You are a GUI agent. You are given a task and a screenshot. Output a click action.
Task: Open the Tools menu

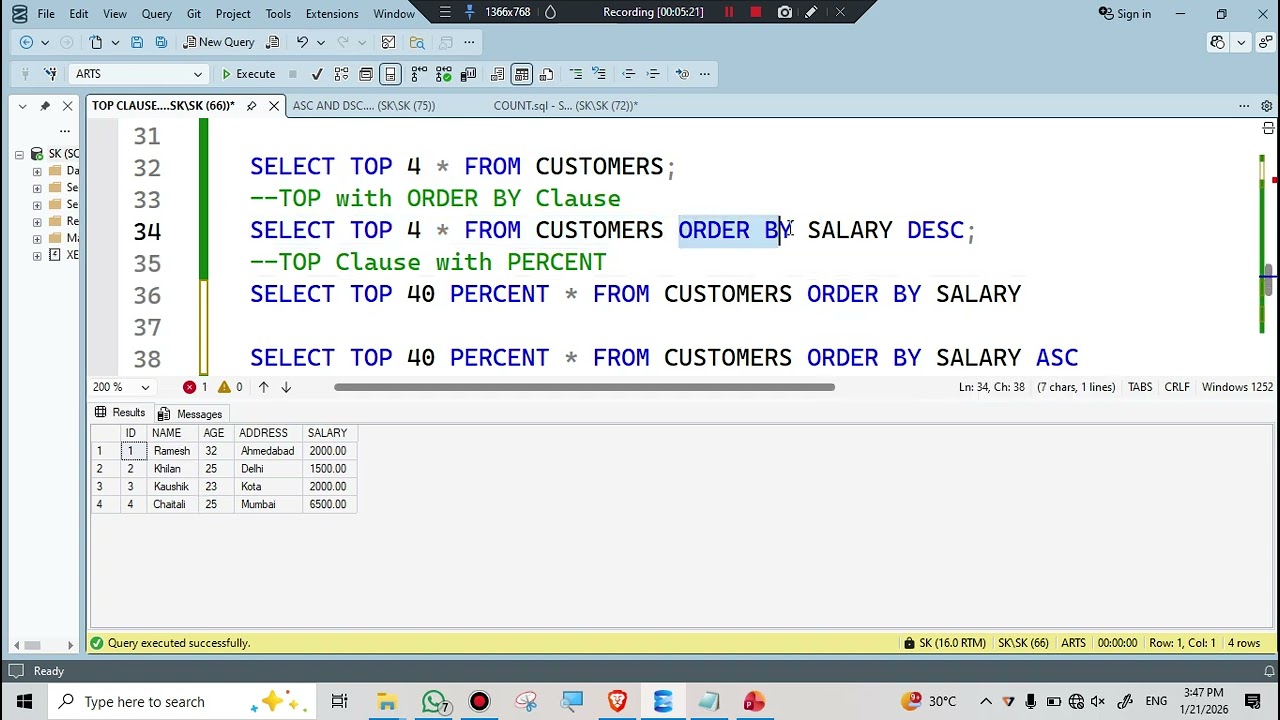tap(278, 14)
